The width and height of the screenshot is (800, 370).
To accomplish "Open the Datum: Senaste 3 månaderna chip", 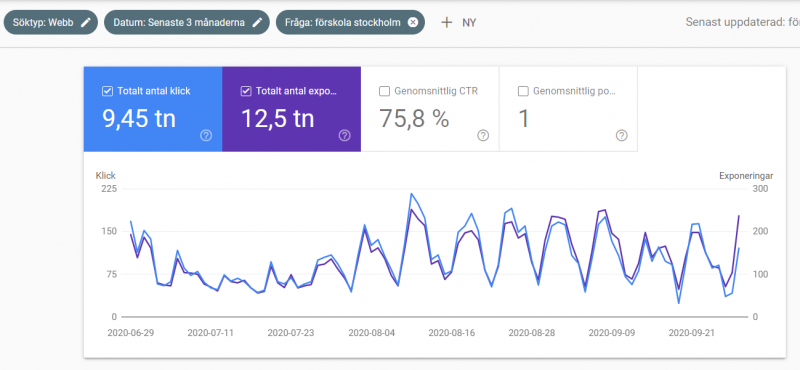I will pyautogui.click(x=187, y=22).
